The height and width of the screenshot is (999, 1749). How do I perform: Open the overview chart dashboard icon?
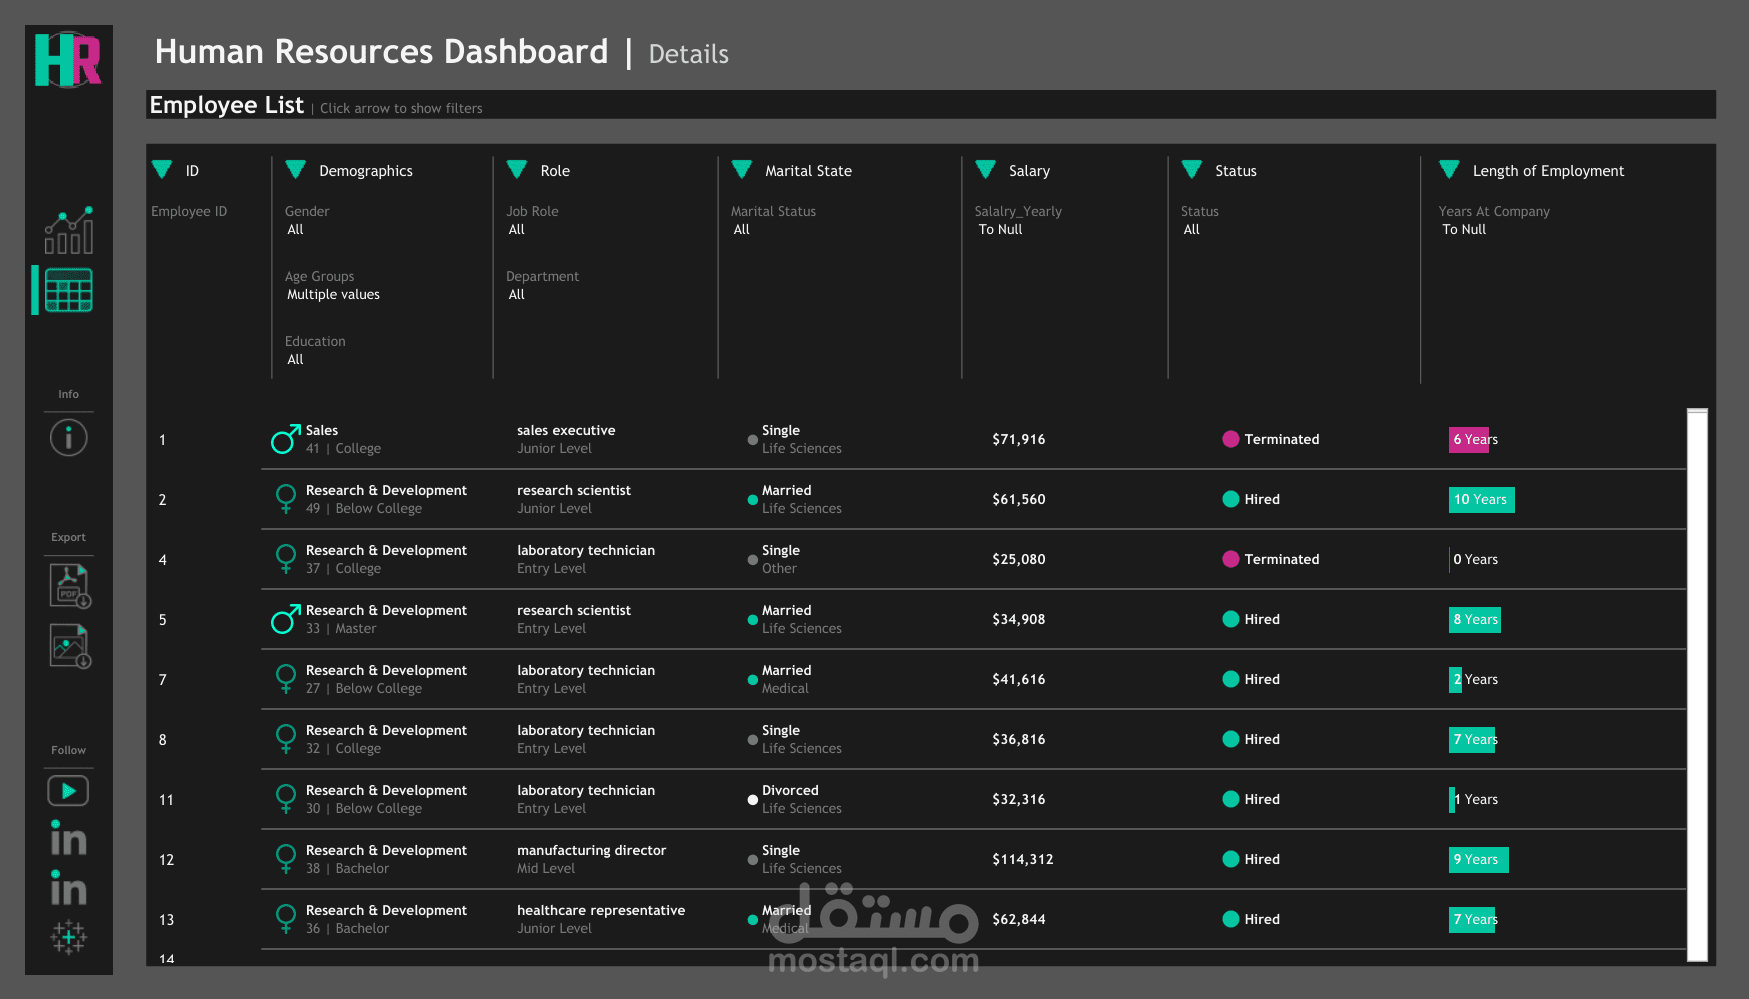[68, 230]
